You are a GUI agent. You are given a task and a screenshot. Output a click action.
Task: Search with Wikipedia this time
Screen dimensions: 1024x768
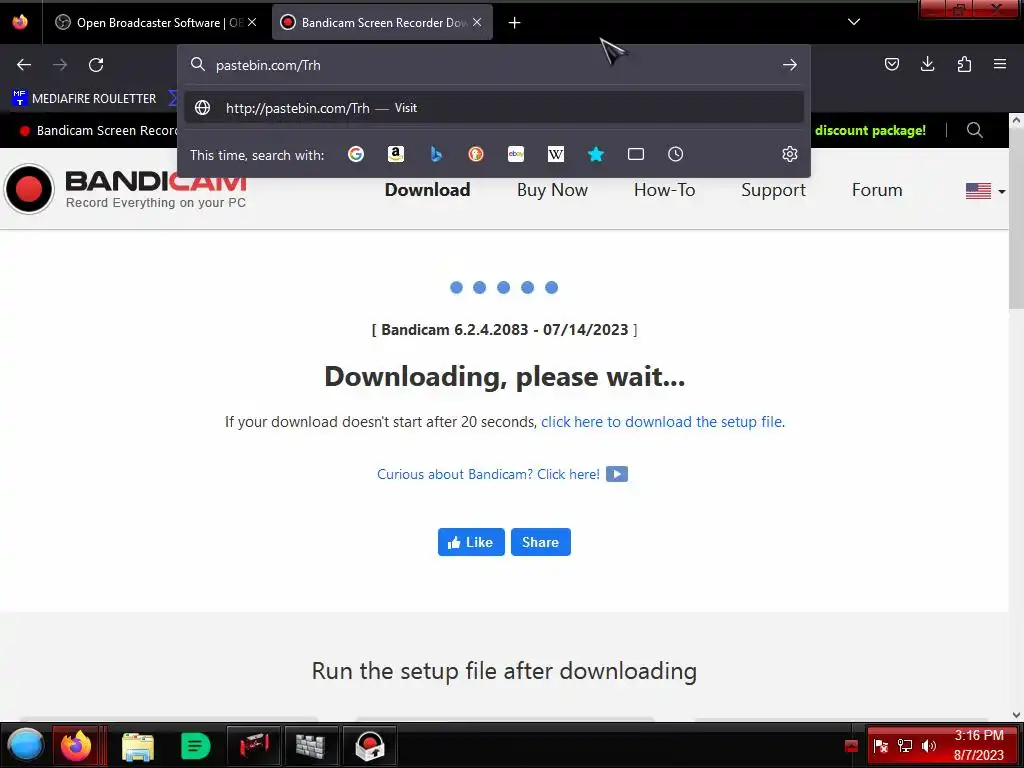coord(556,154)
